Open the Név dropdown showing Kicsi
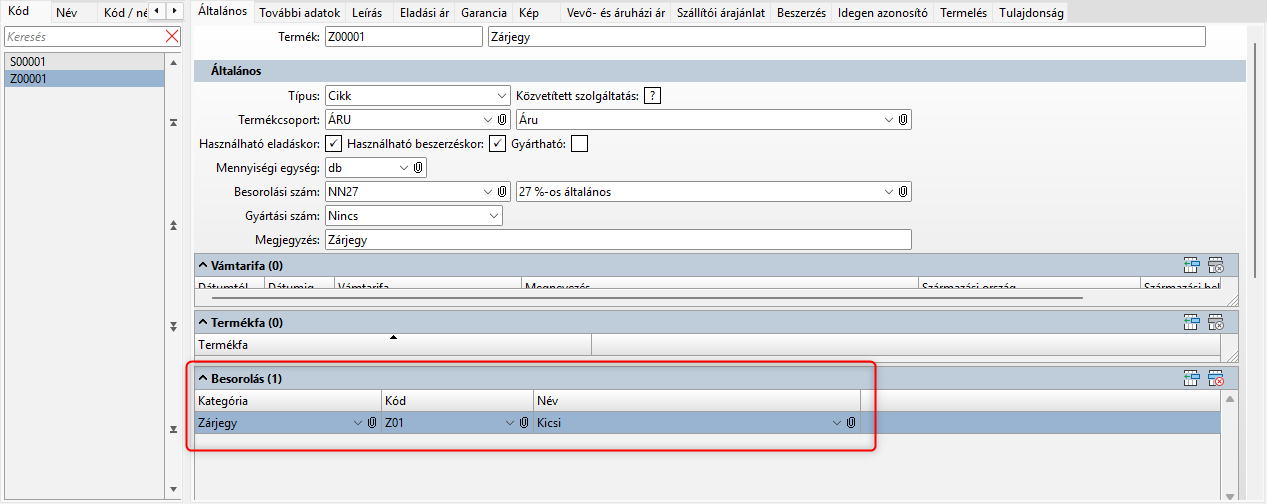This screenshot has height=504, width=1267. point(837,423)
